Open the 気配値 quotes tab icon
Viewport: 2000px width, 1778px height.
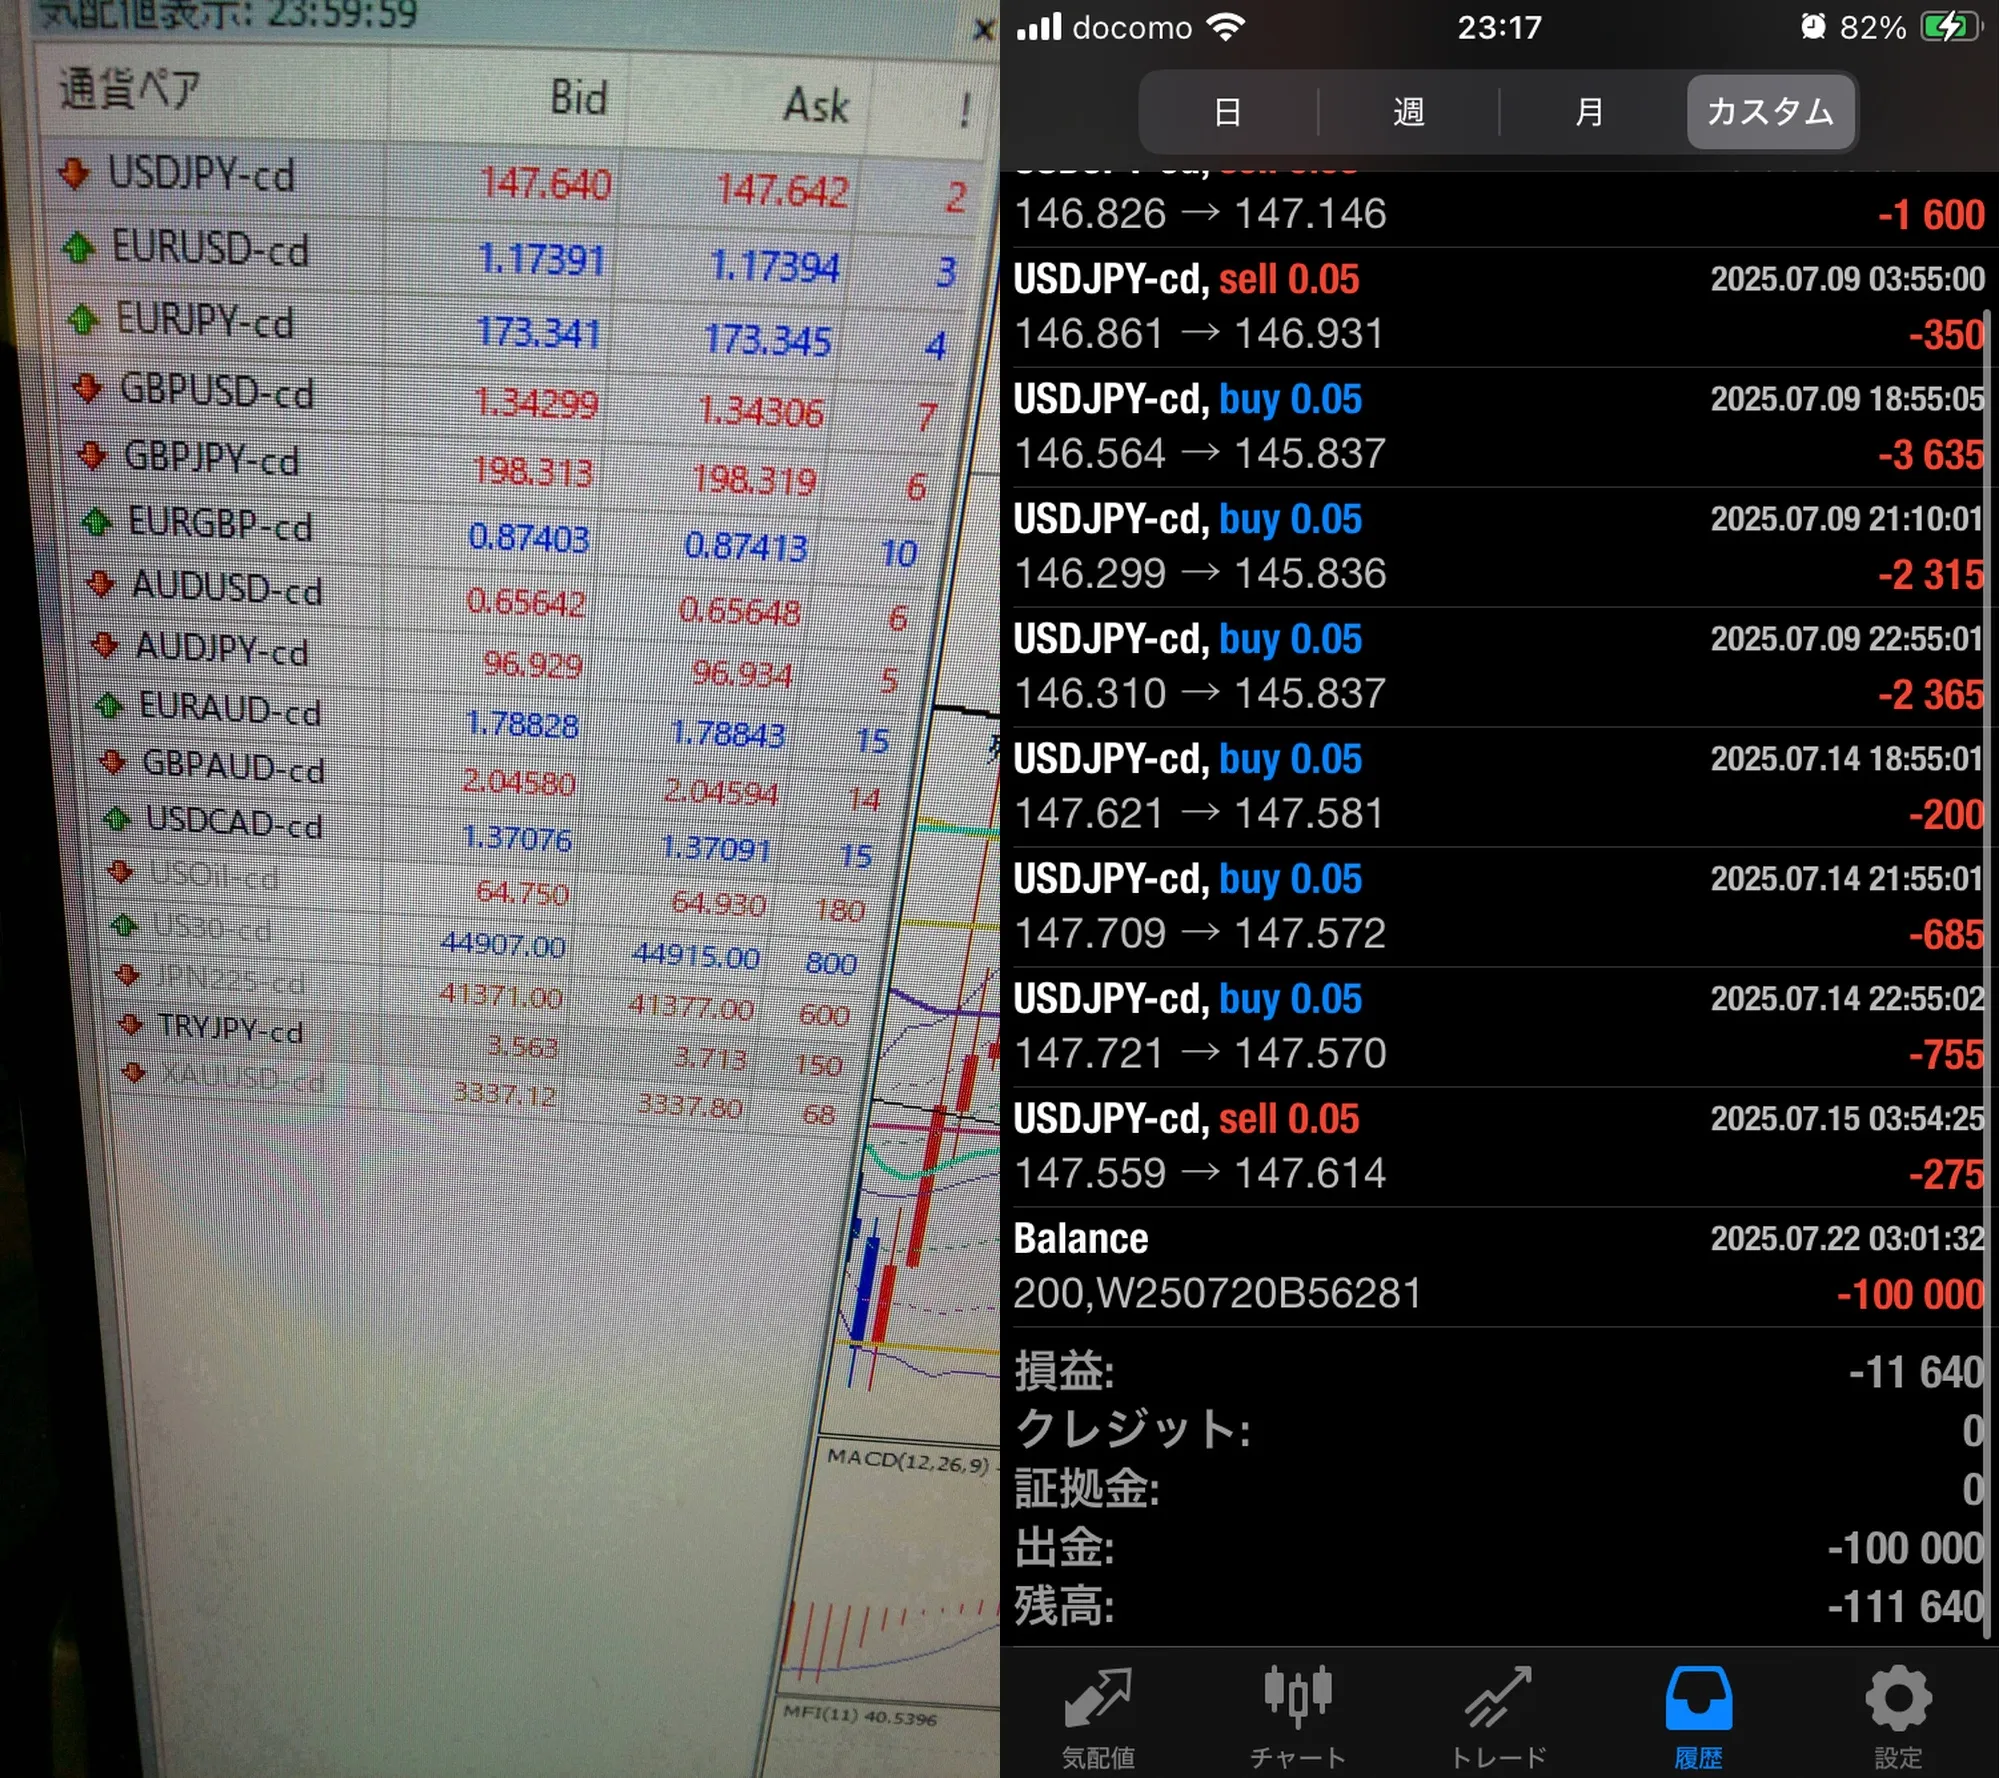(x=1097, y=1697)
